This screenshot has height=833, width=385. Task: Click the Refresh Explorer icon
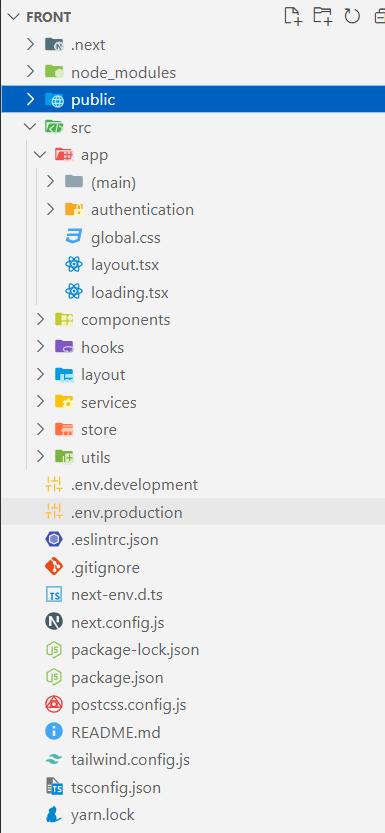coord(352,16)
